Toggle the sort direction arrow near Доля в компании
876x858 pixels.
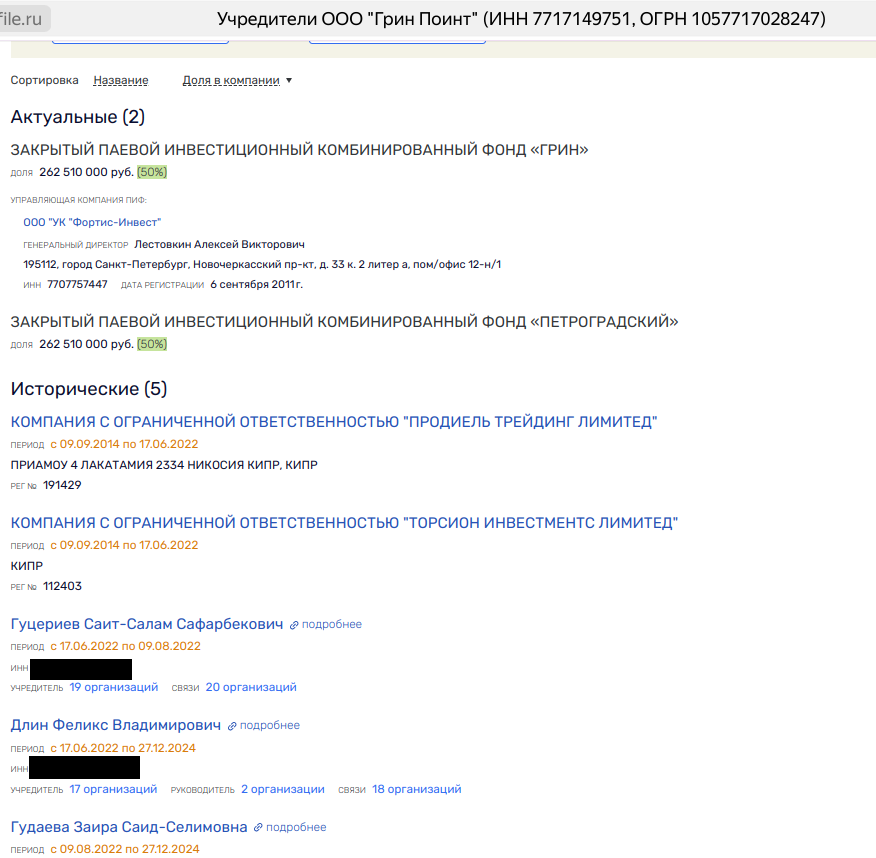pos(289,80)
